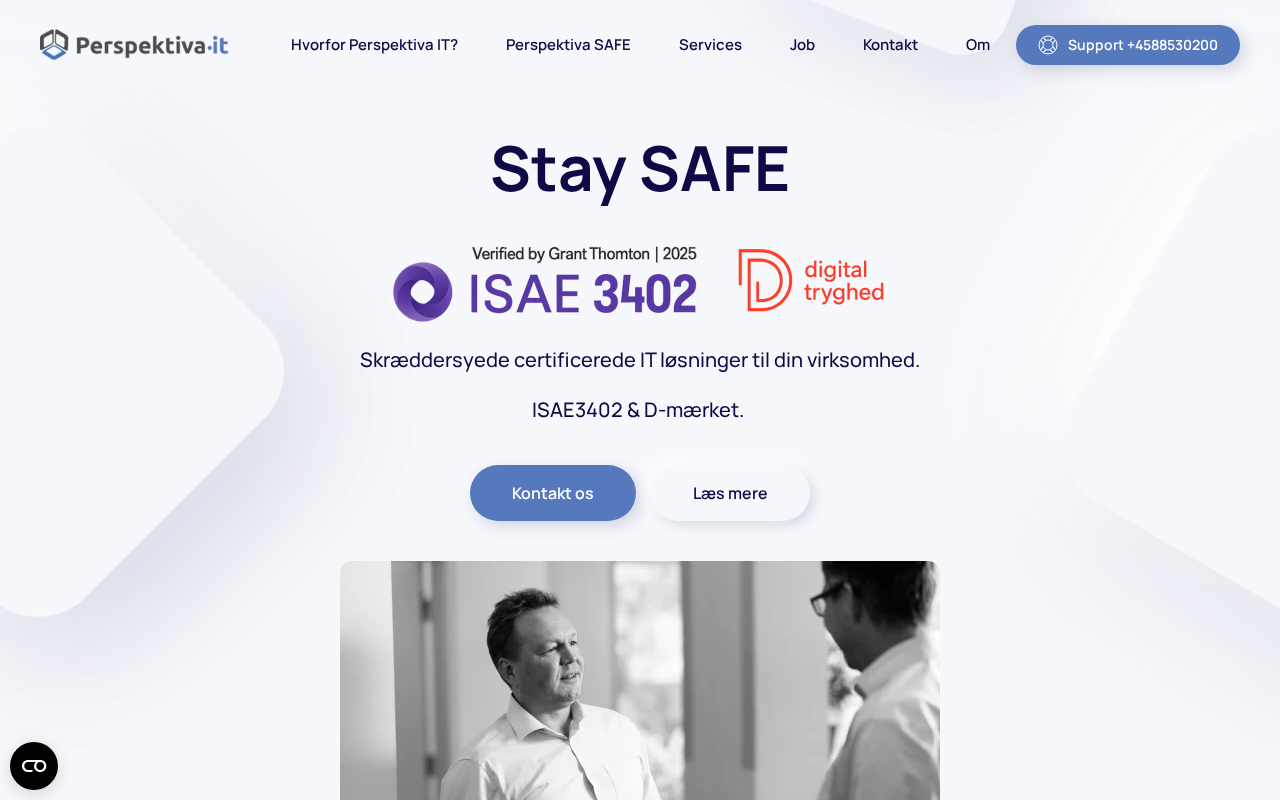Click the Kontakt os button
Image resolution: width=1280 pixels, height=800 pixels.
pos(553,493)
